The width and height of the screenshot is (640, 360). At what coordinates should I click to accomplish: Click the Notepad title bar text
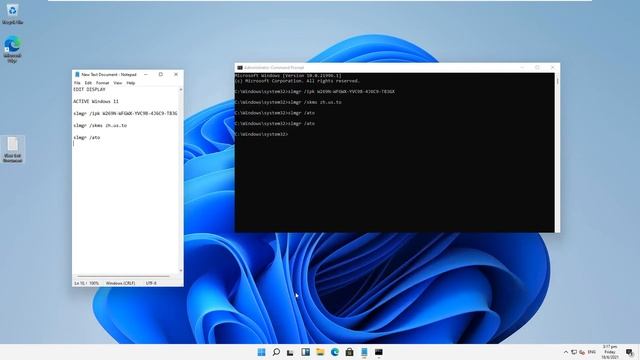point(109,75)
